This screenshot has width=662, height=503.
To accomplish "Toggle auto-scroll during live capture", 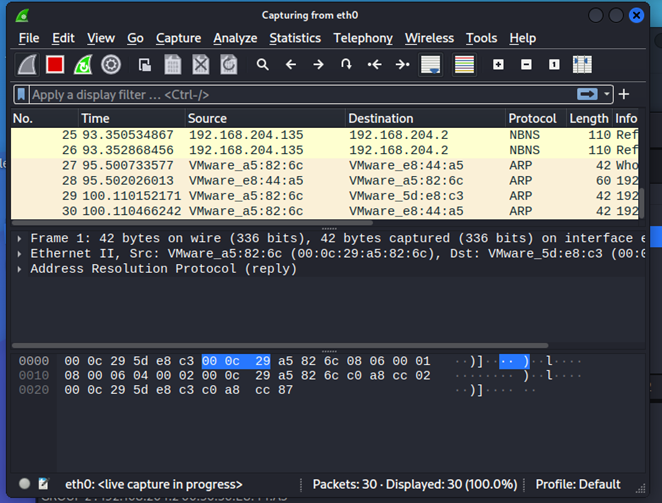I will [x=431, y=65].
